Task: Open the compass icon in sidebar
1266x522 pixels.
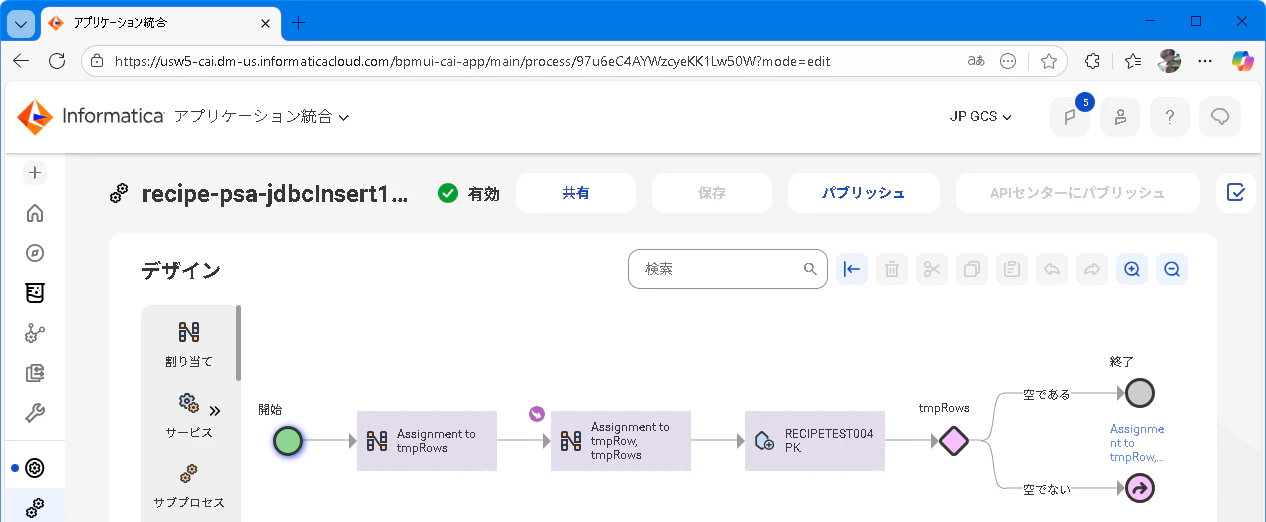Action: click(x=35, y=253)
